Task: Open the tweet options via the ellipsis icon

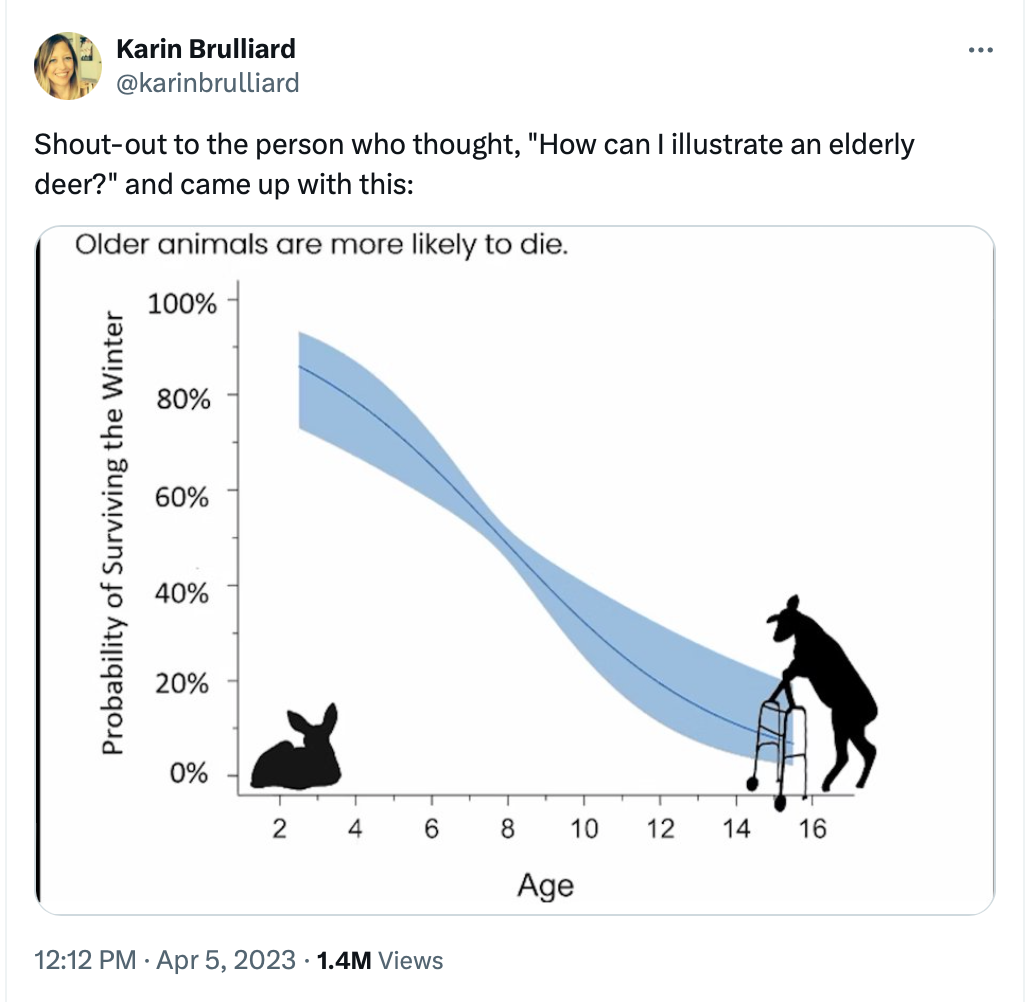Action: [x=981, y=48]
